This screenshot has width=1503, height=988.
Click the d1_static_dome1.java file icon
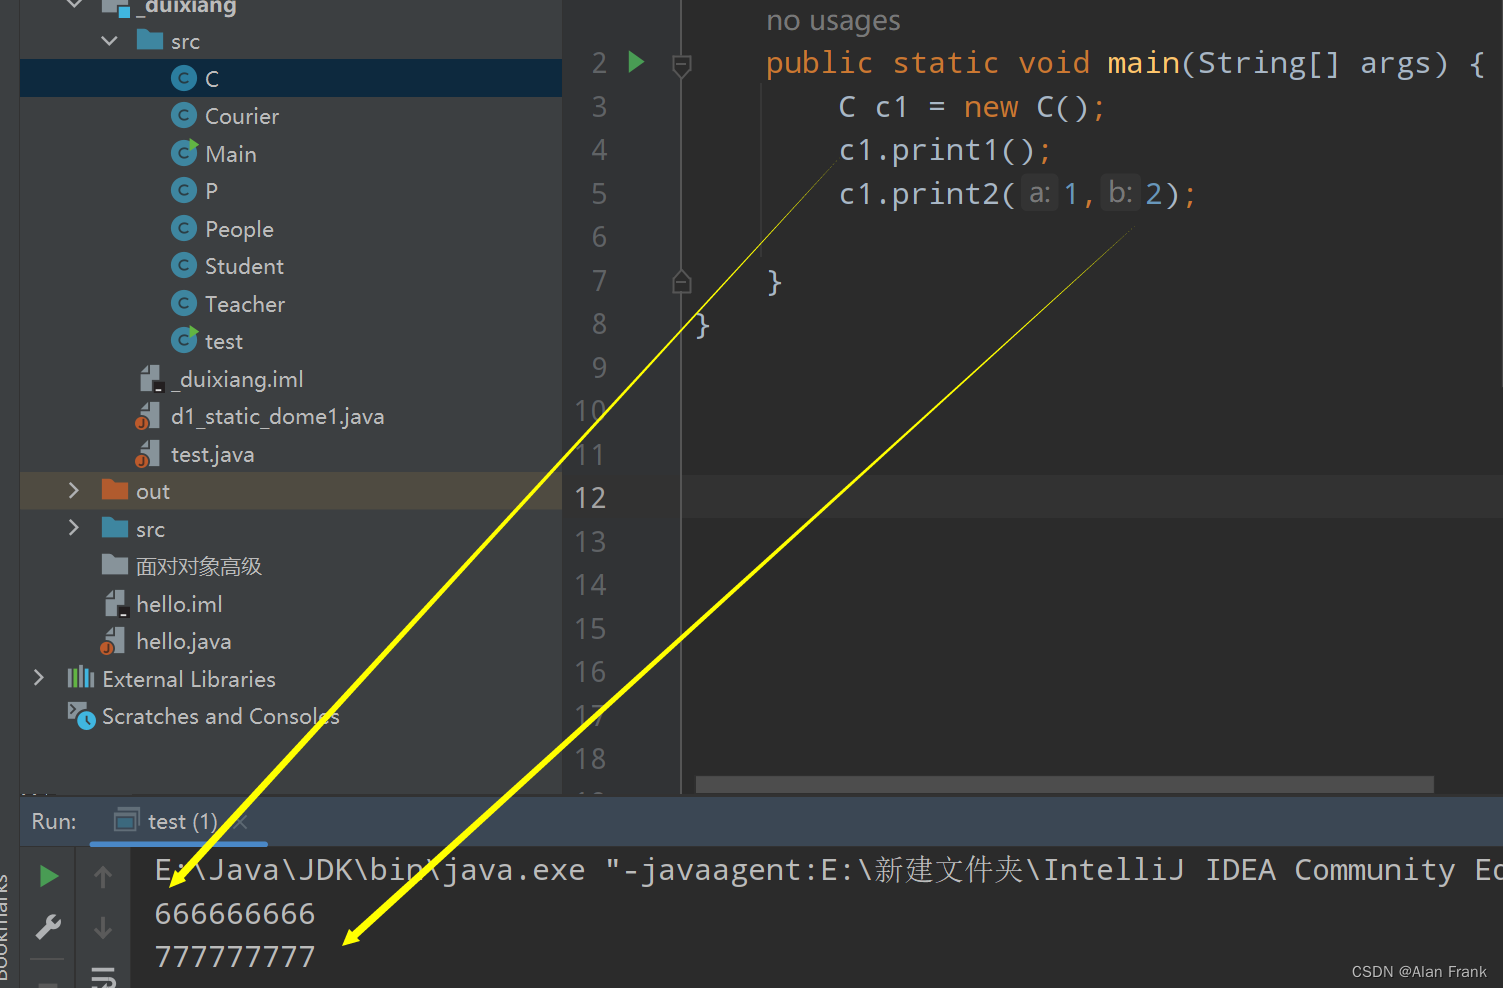[148, 416]
